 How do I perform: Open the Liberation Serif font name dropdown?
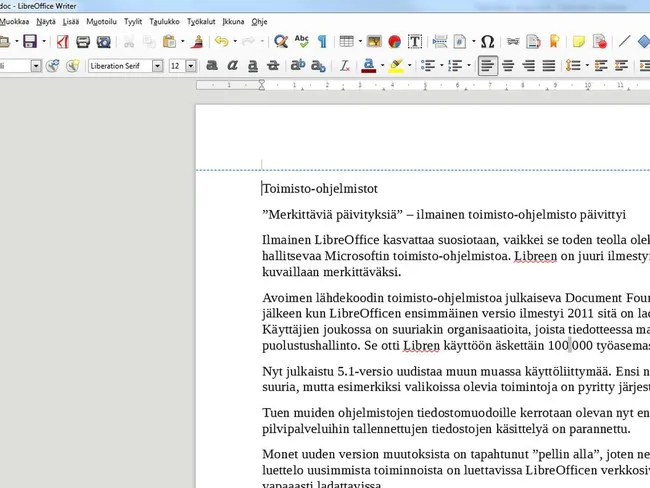[x=158, y=66]
